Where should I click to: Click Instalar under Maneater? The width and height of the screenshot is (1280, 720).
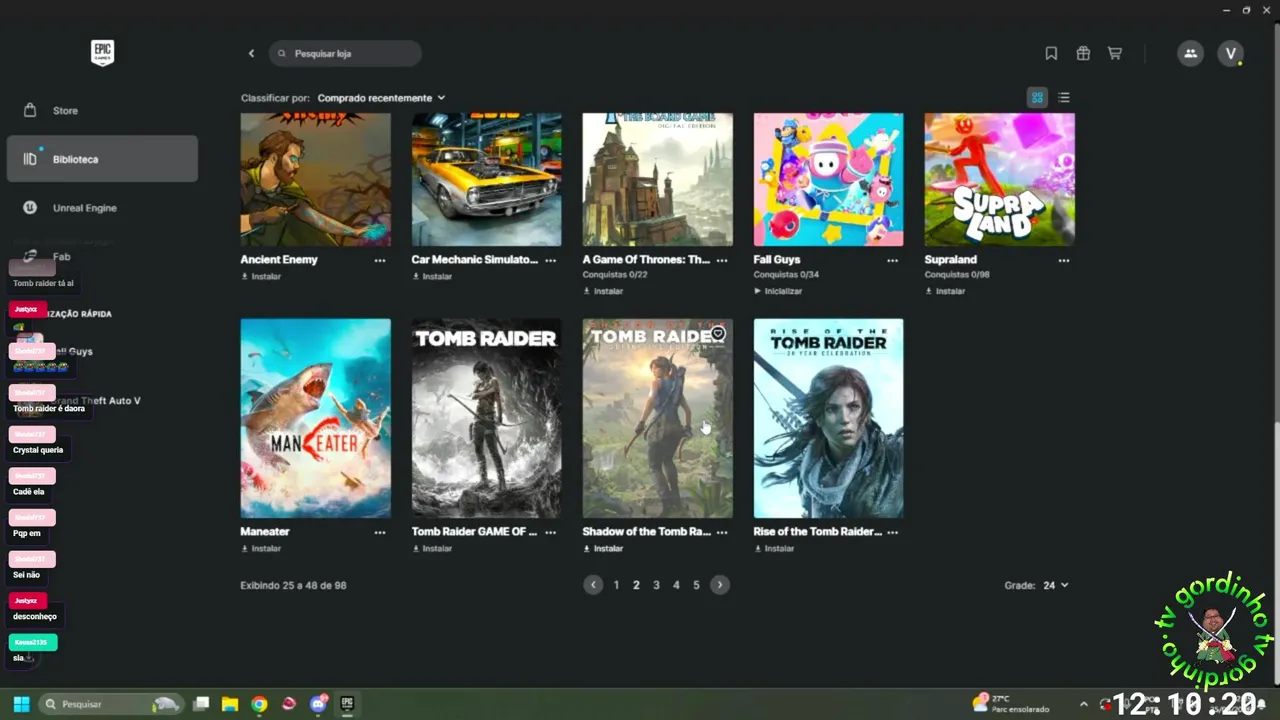point(261,549)
